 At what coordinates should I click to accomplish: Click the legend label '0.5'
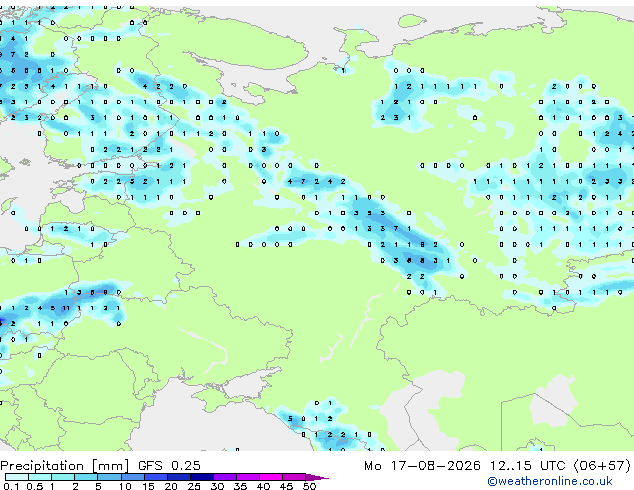(x=35, y=486)
